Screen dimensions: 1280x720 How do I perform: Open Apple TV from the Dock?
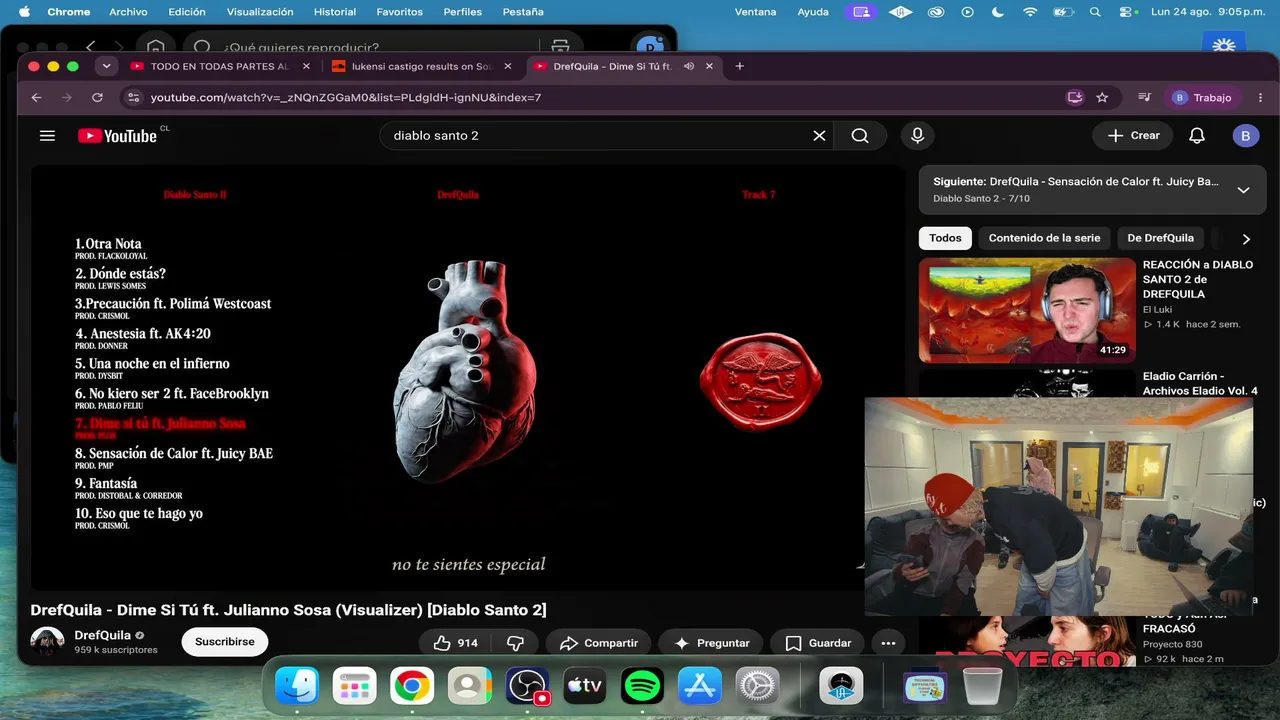pos(584,686)
